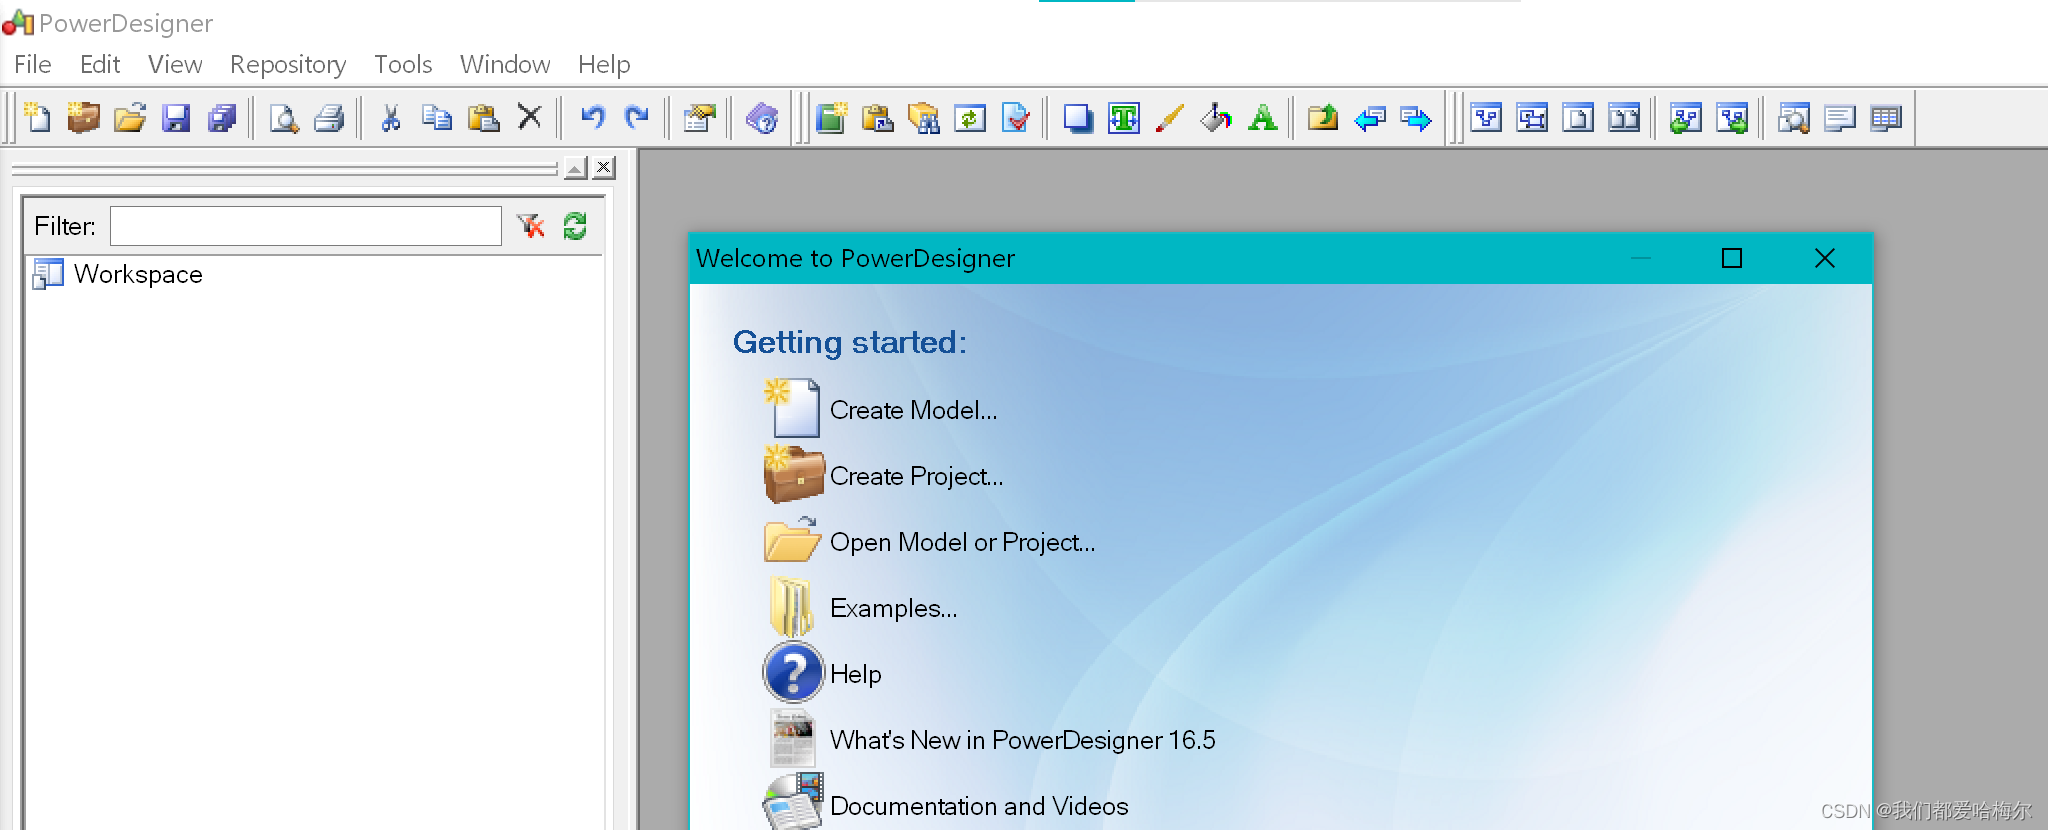This screenshot has height=830, width=2048.
Task: Close the browser panel with its X
Action: (603, 168)
